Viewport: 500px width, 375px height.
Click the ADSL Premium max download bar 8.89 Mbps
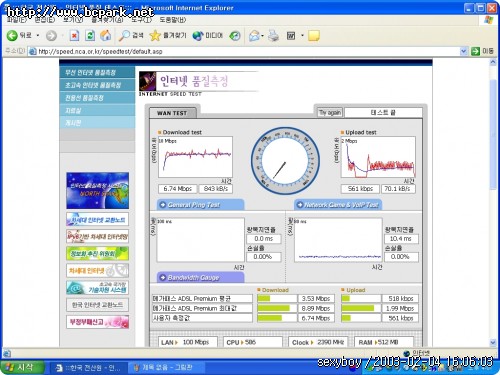point(273,308)
